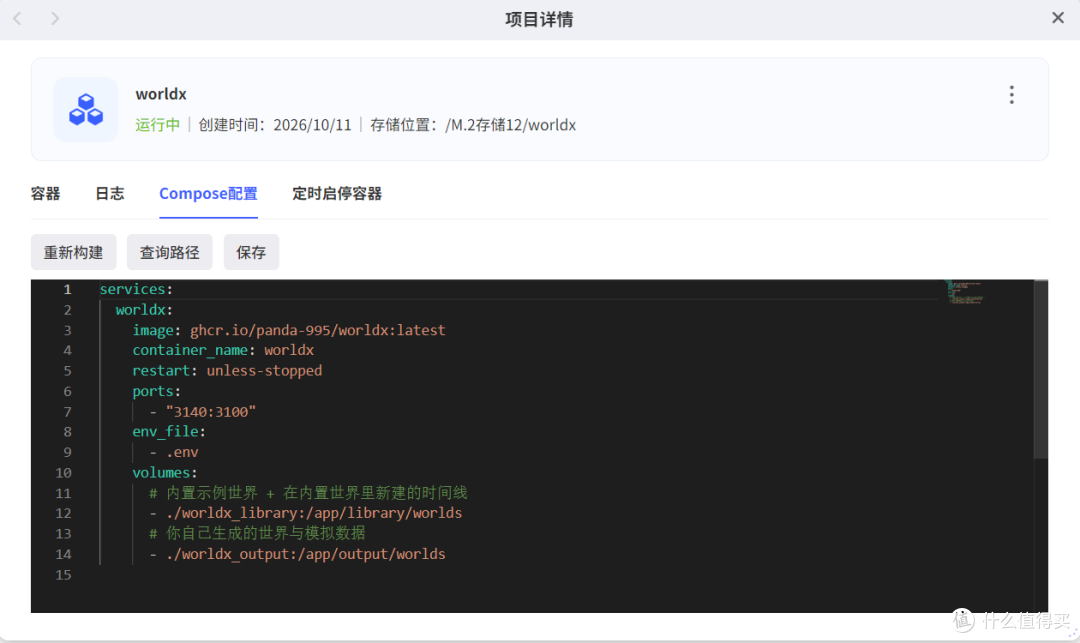The height and width of the screenshot is (643, 1080).
Task: Click the code minimap preview
Action: click(965, 292)
